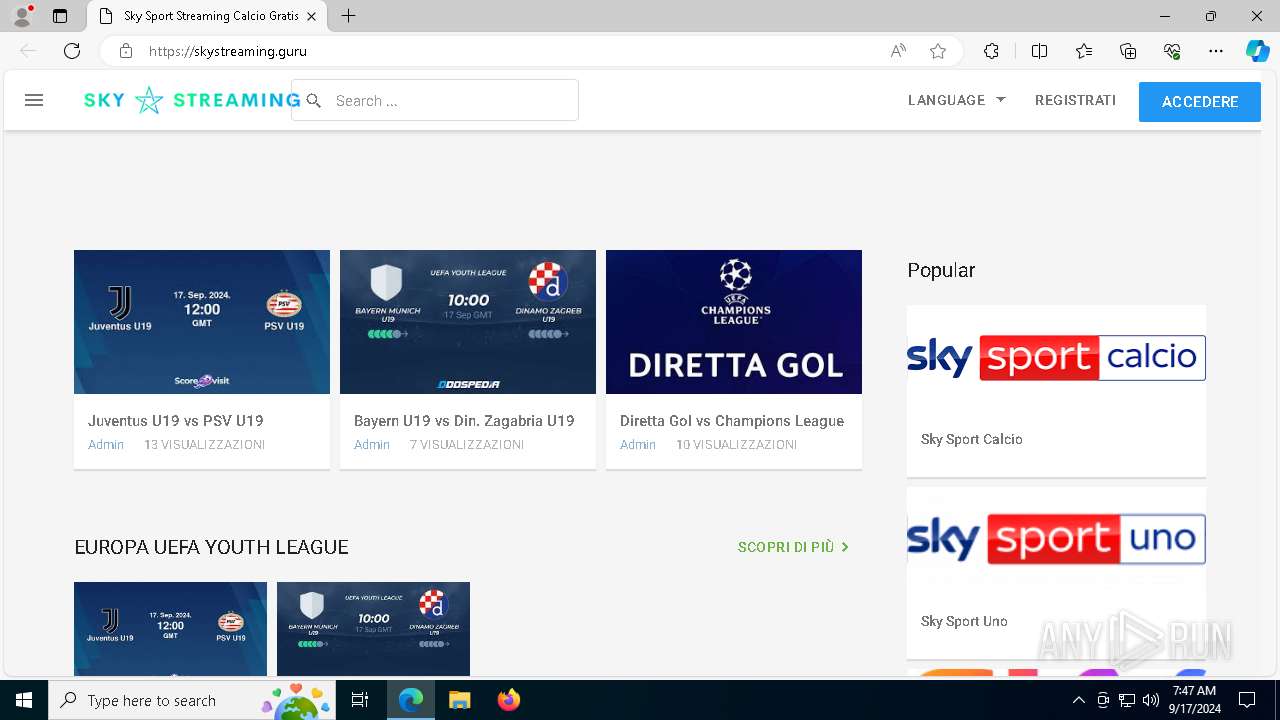1280x720 pixels.
Task: Open Sky Sport Calcio channel image
Action: point(1056,358)
